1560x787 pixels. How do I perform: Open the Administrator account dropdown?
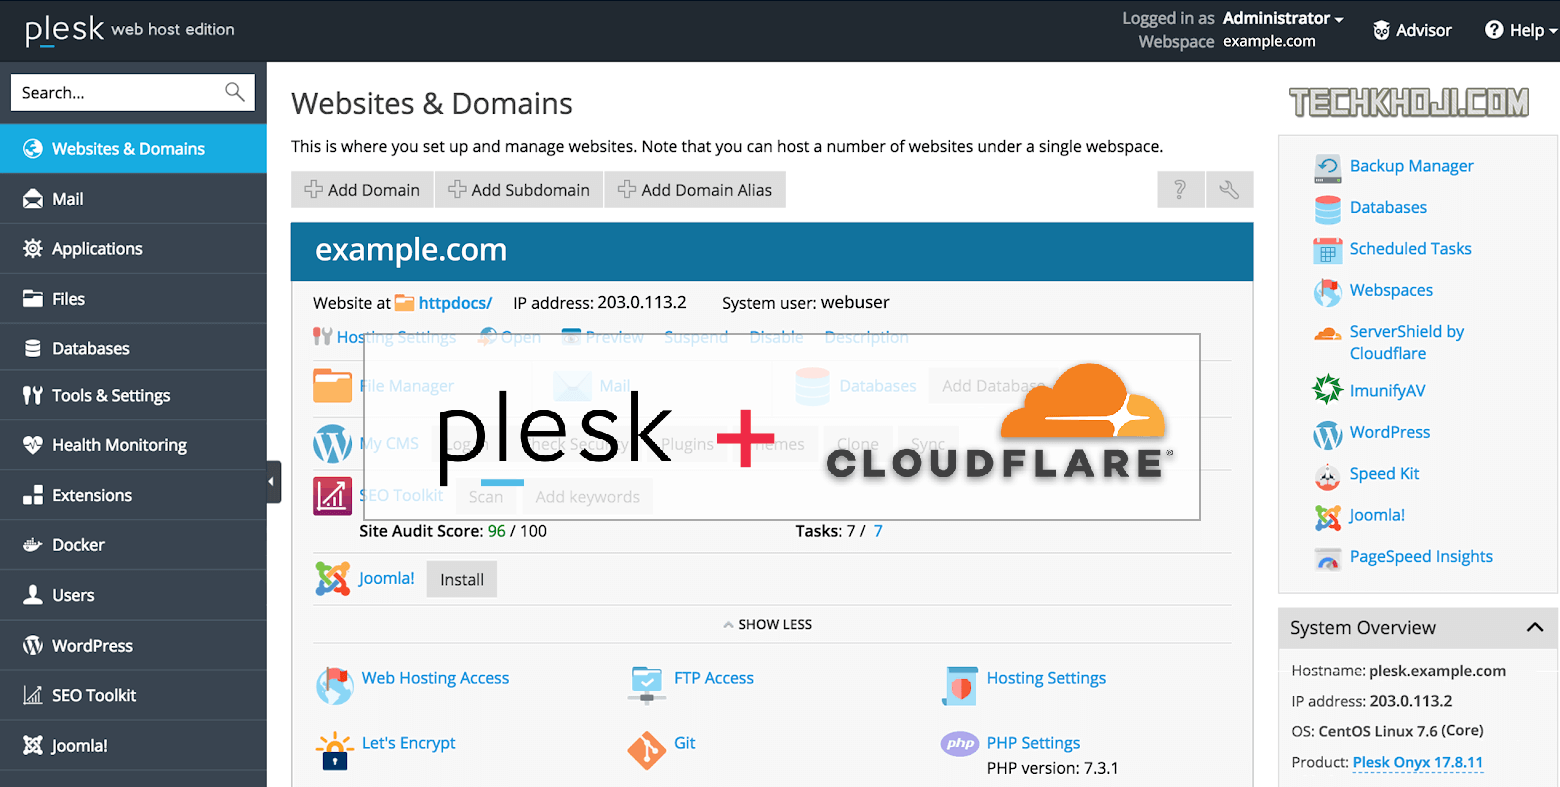pyautogui.click(x=1283, y=18)
